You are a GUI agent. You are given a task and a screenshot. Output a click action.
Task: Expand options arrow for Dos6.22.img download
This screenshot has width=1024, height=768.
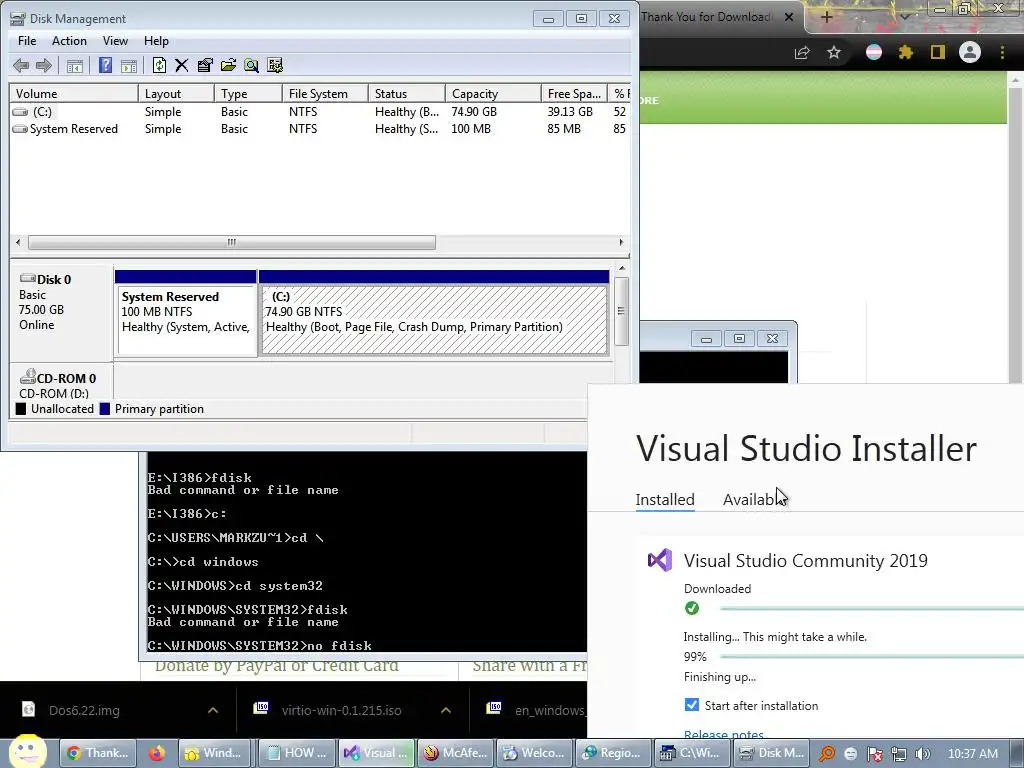tap(213, 711)
